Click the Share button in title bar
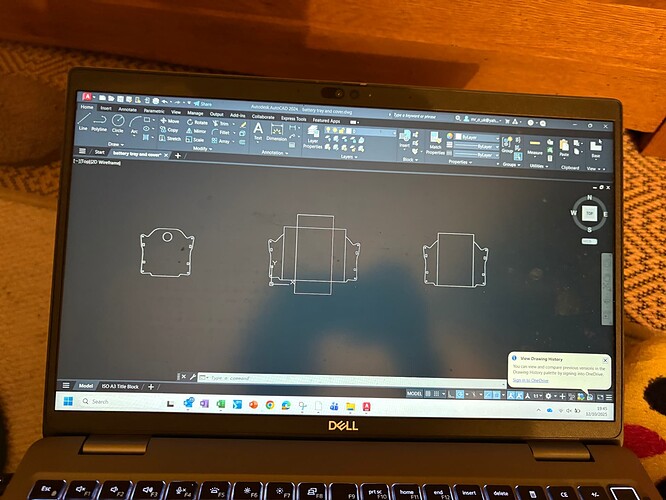666x500 pixels. [203, 103]
